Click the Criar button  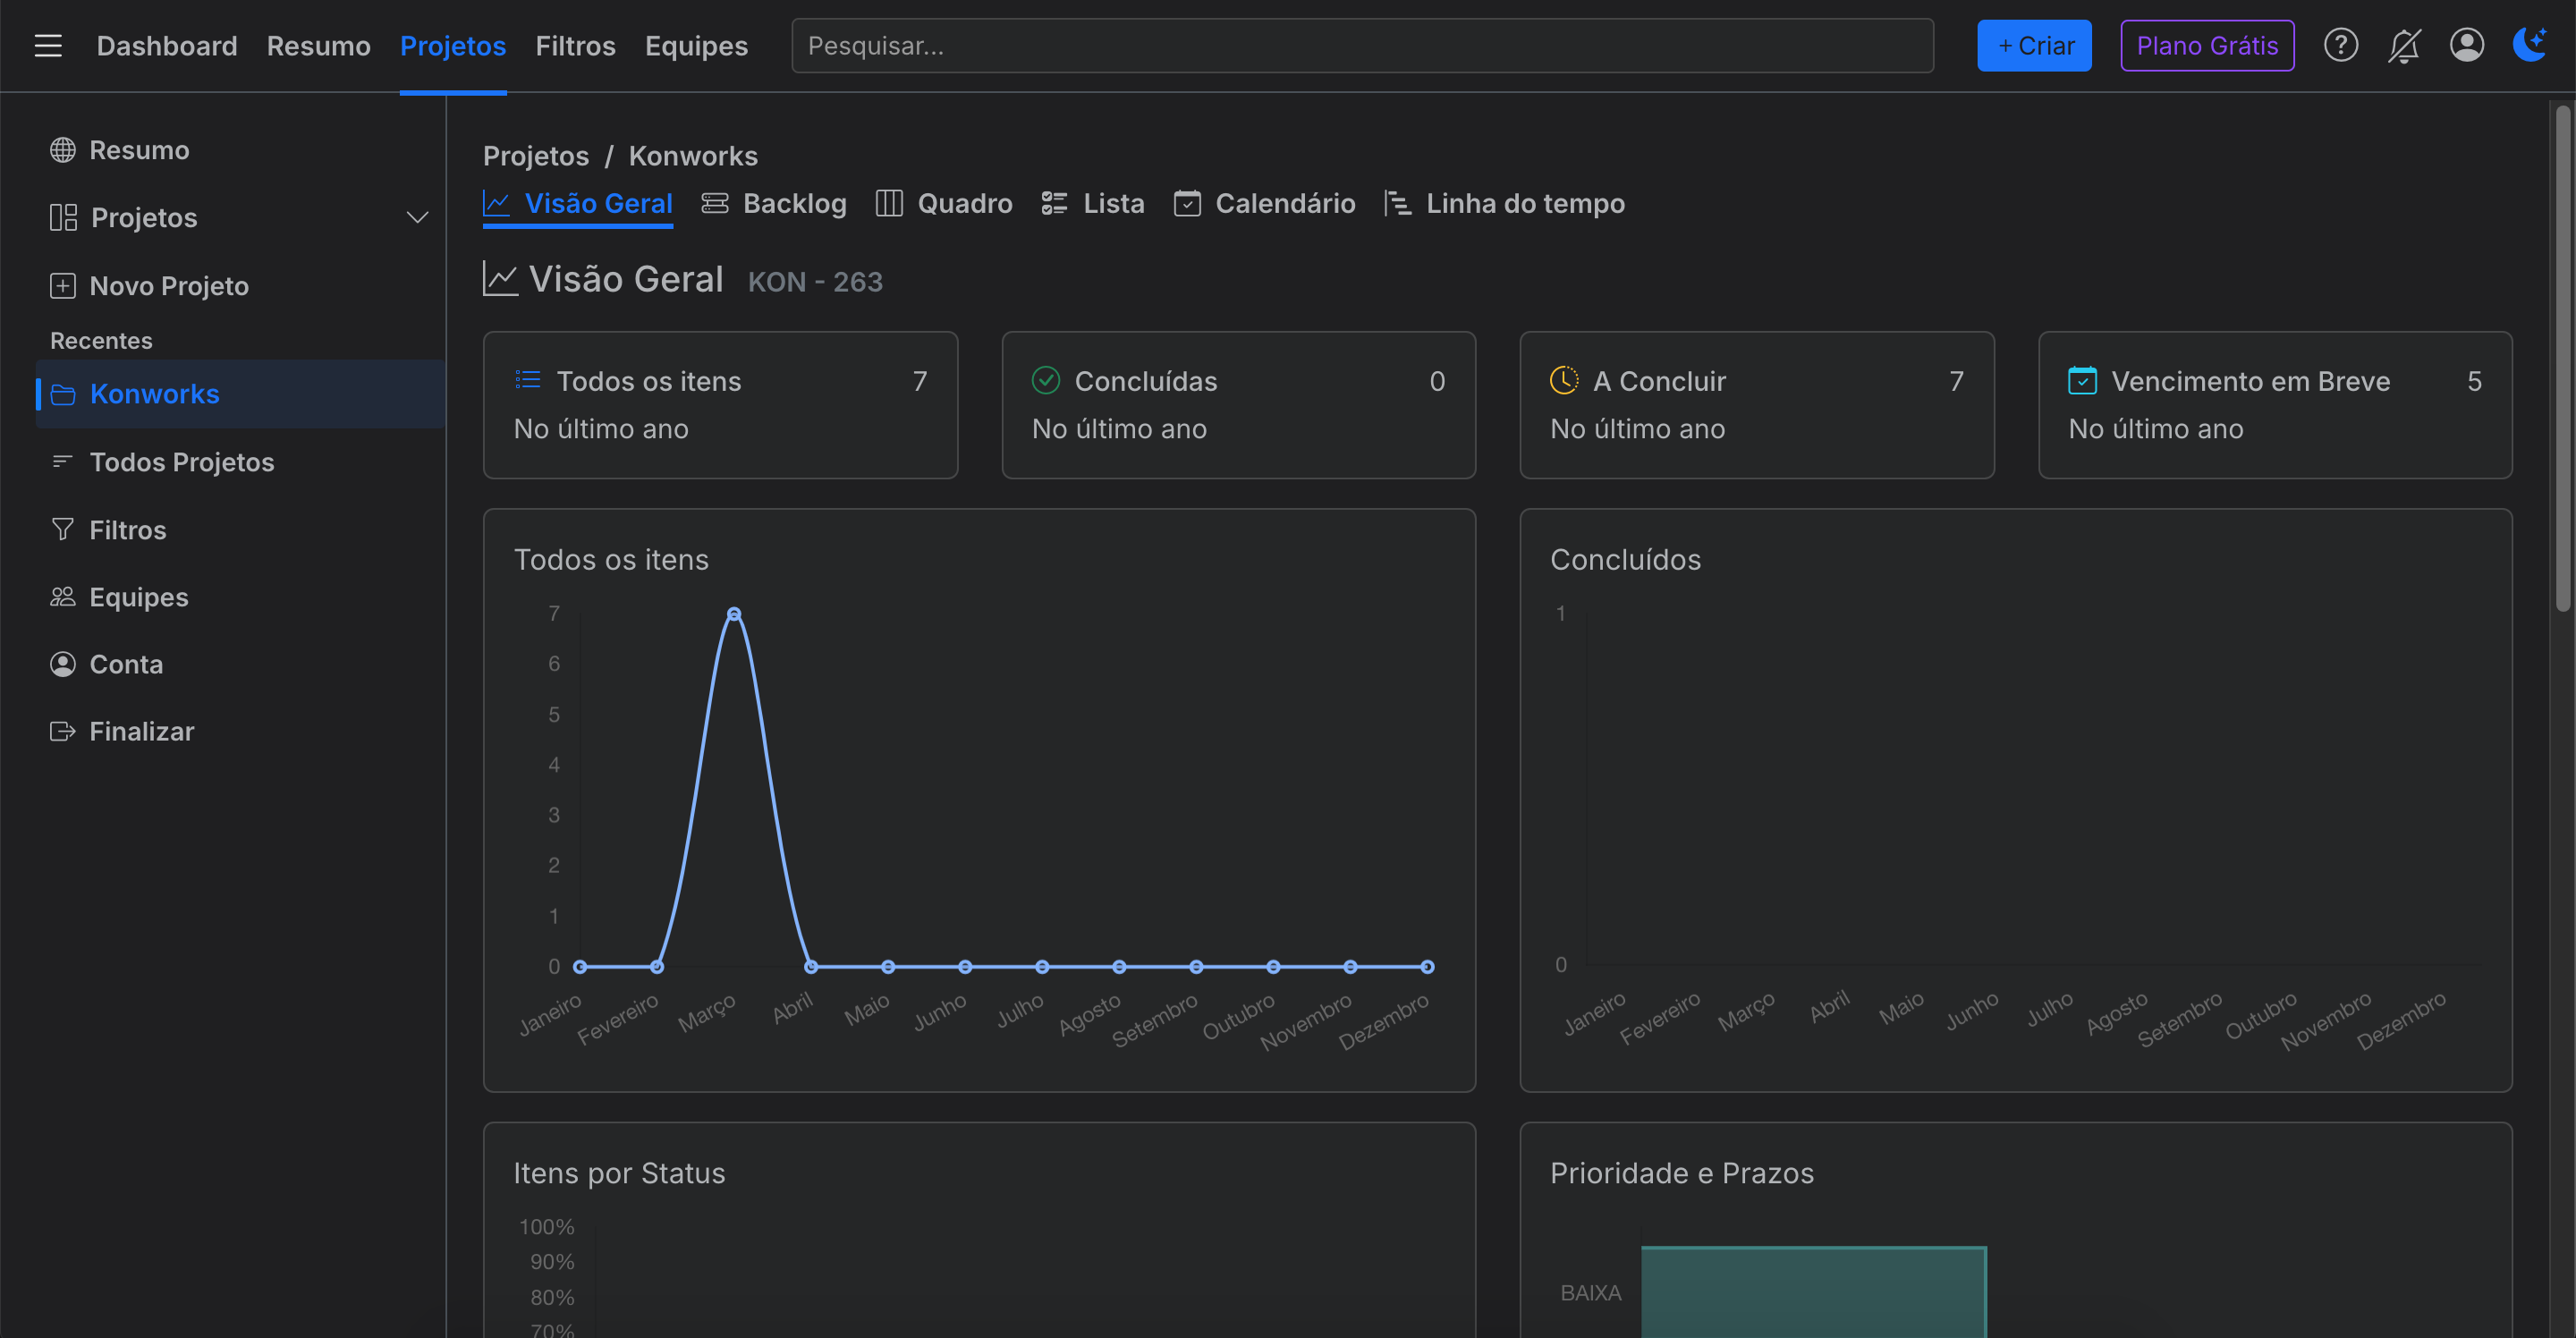2033,46
